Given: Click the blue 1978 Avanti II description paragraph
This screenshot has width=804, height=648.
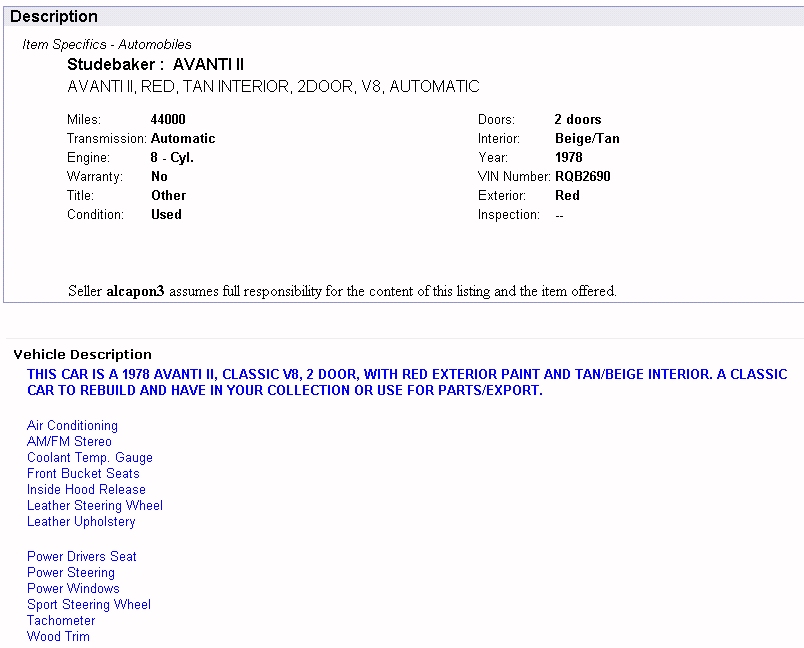Looking at the screenshot, I should click(x=406, y=383).
